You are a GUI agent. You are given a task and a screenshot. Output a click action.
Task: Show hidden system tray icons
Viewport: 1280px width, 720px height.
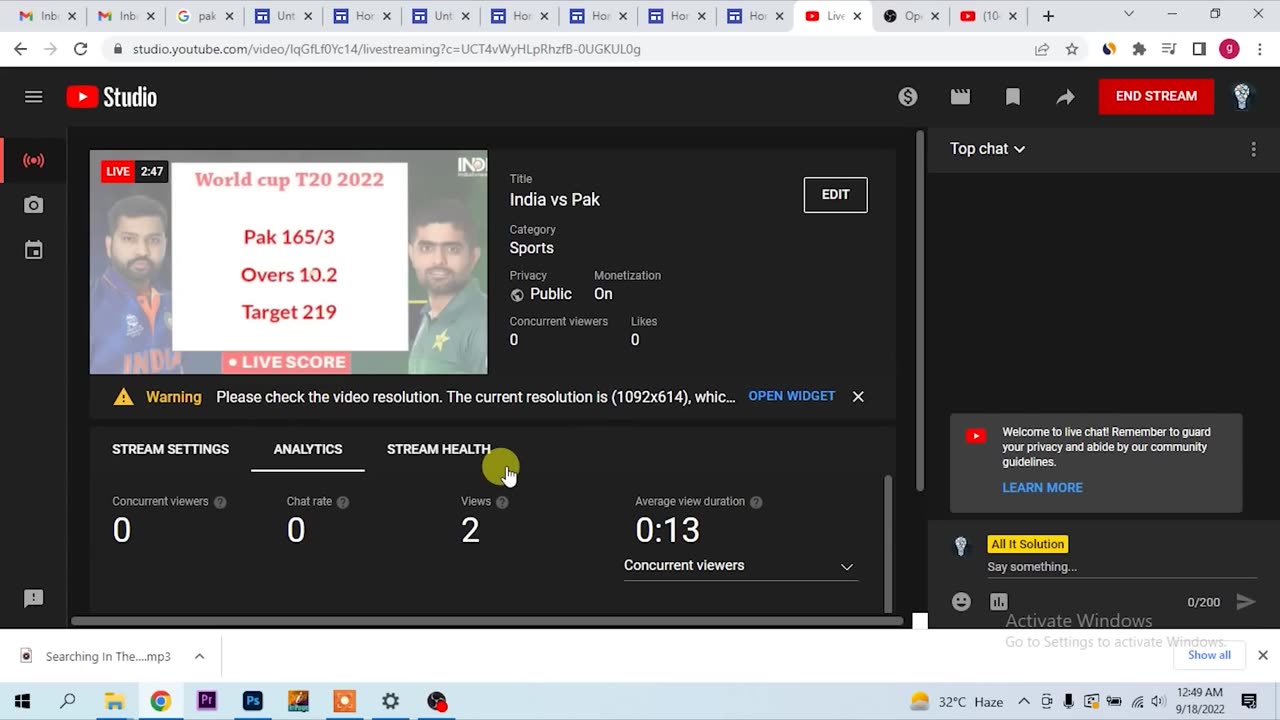pos(1023,701)
